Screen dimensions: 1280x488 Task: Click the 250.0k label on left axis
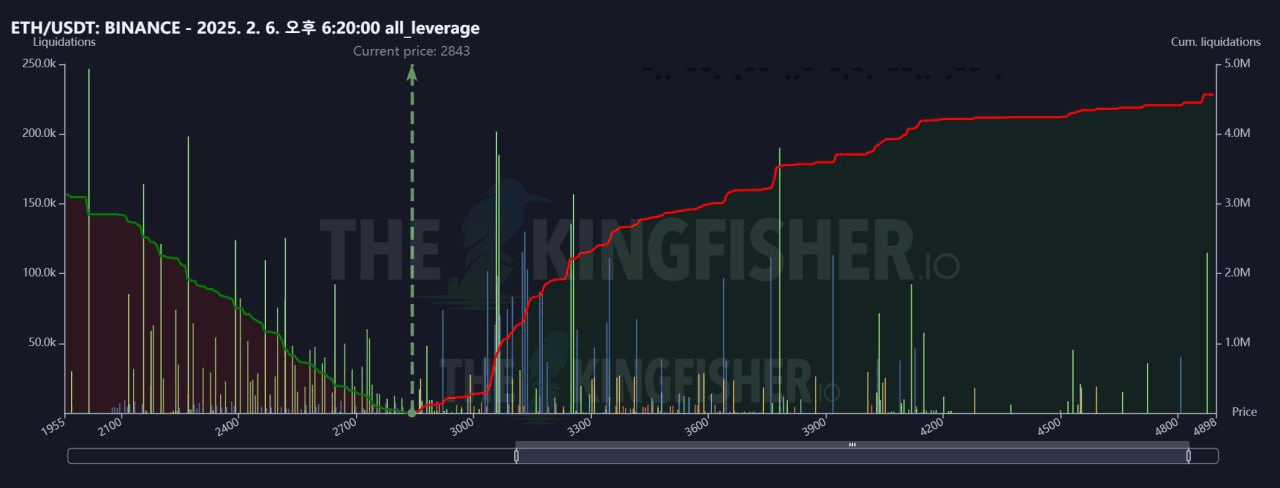pyautogui.click(x=38, y=64)
